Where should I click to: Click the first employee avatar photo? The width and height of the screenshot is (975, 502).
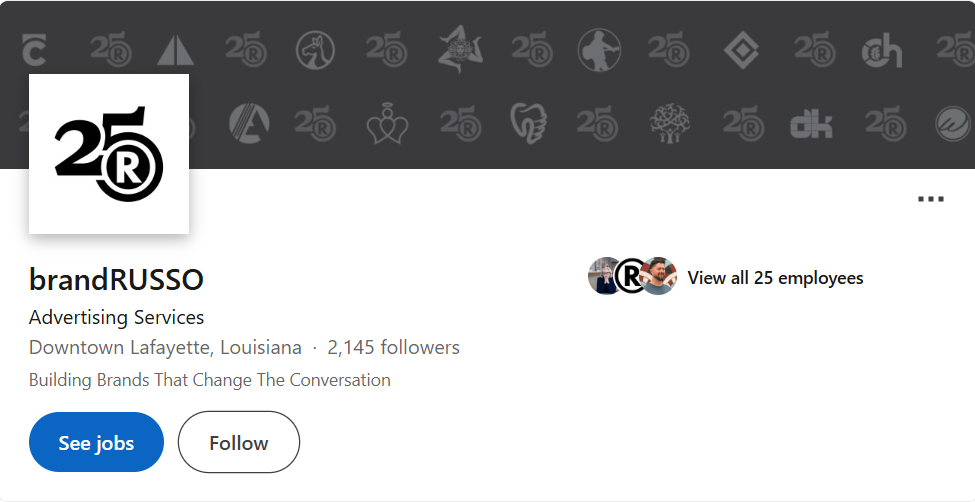(603, 276)
